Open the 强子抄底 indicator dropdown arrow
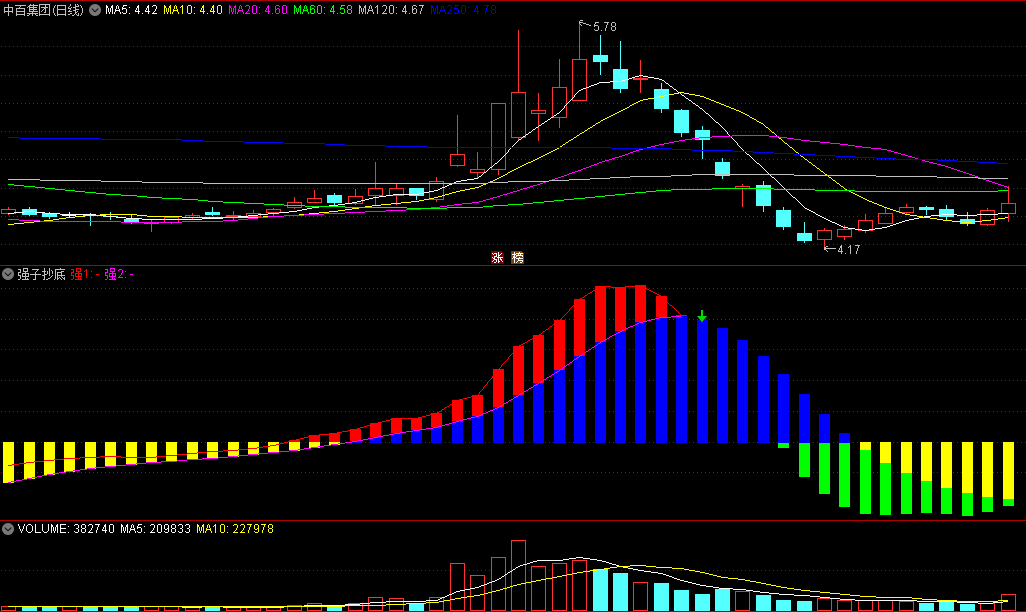 [8, 274]
